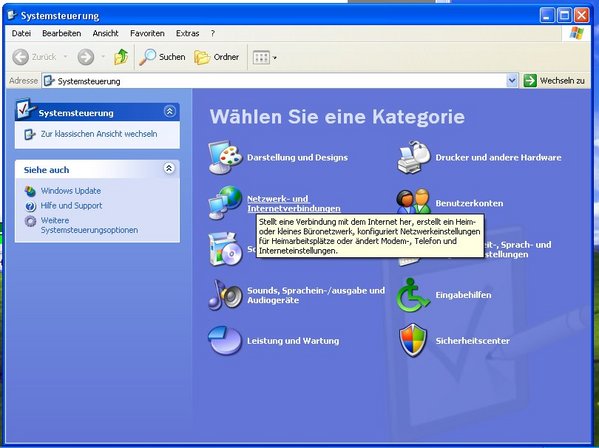
Task: Open dropdown arrow next to Zurück
Action: click(65, 57)
